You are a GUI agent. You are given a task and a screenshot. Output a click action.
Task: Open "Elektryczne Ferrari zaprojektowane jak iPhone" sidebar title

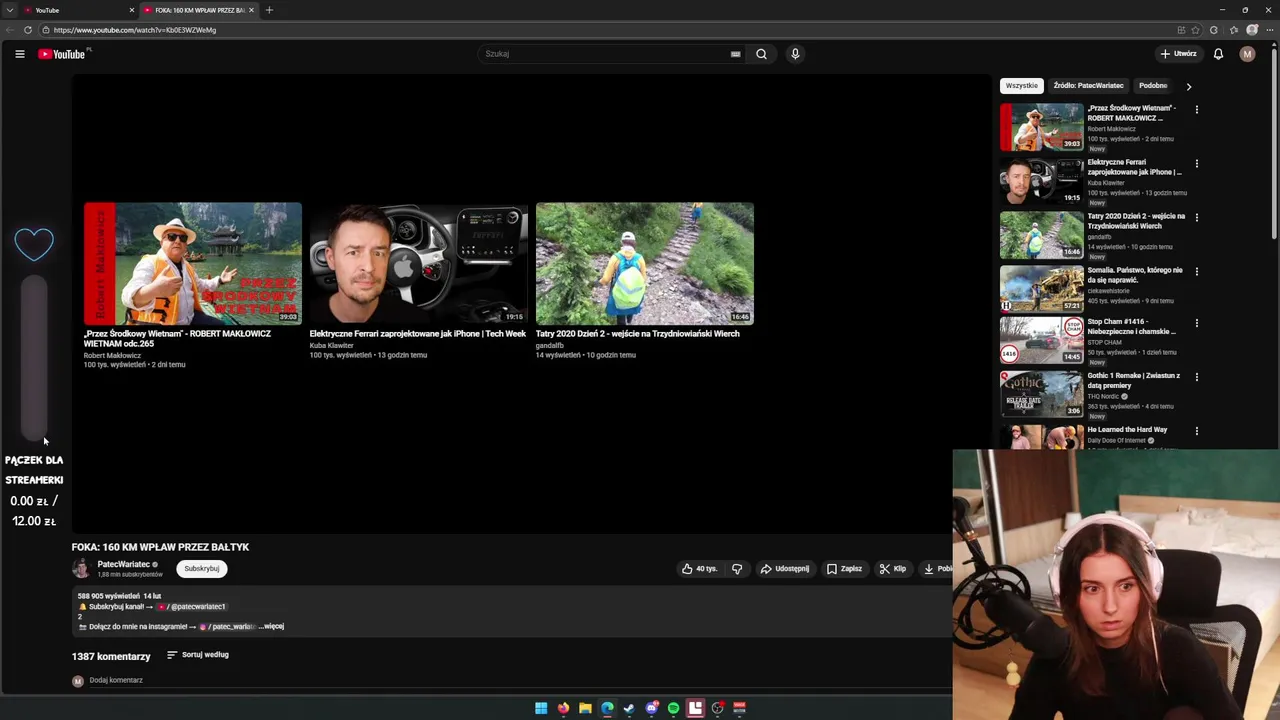[x=1134, y=167]
